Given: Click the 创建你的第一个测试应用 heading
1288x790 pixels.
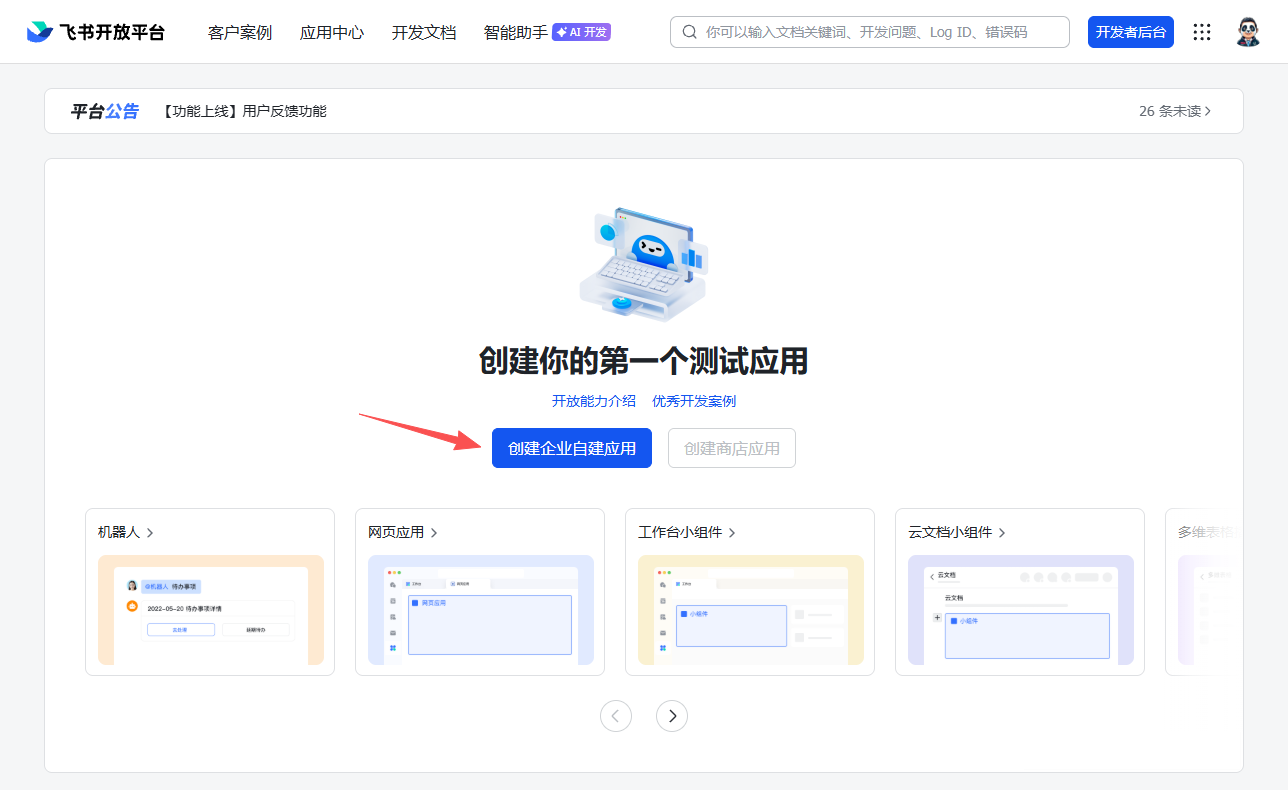Looking at the screenshot, I should [644, 361].
